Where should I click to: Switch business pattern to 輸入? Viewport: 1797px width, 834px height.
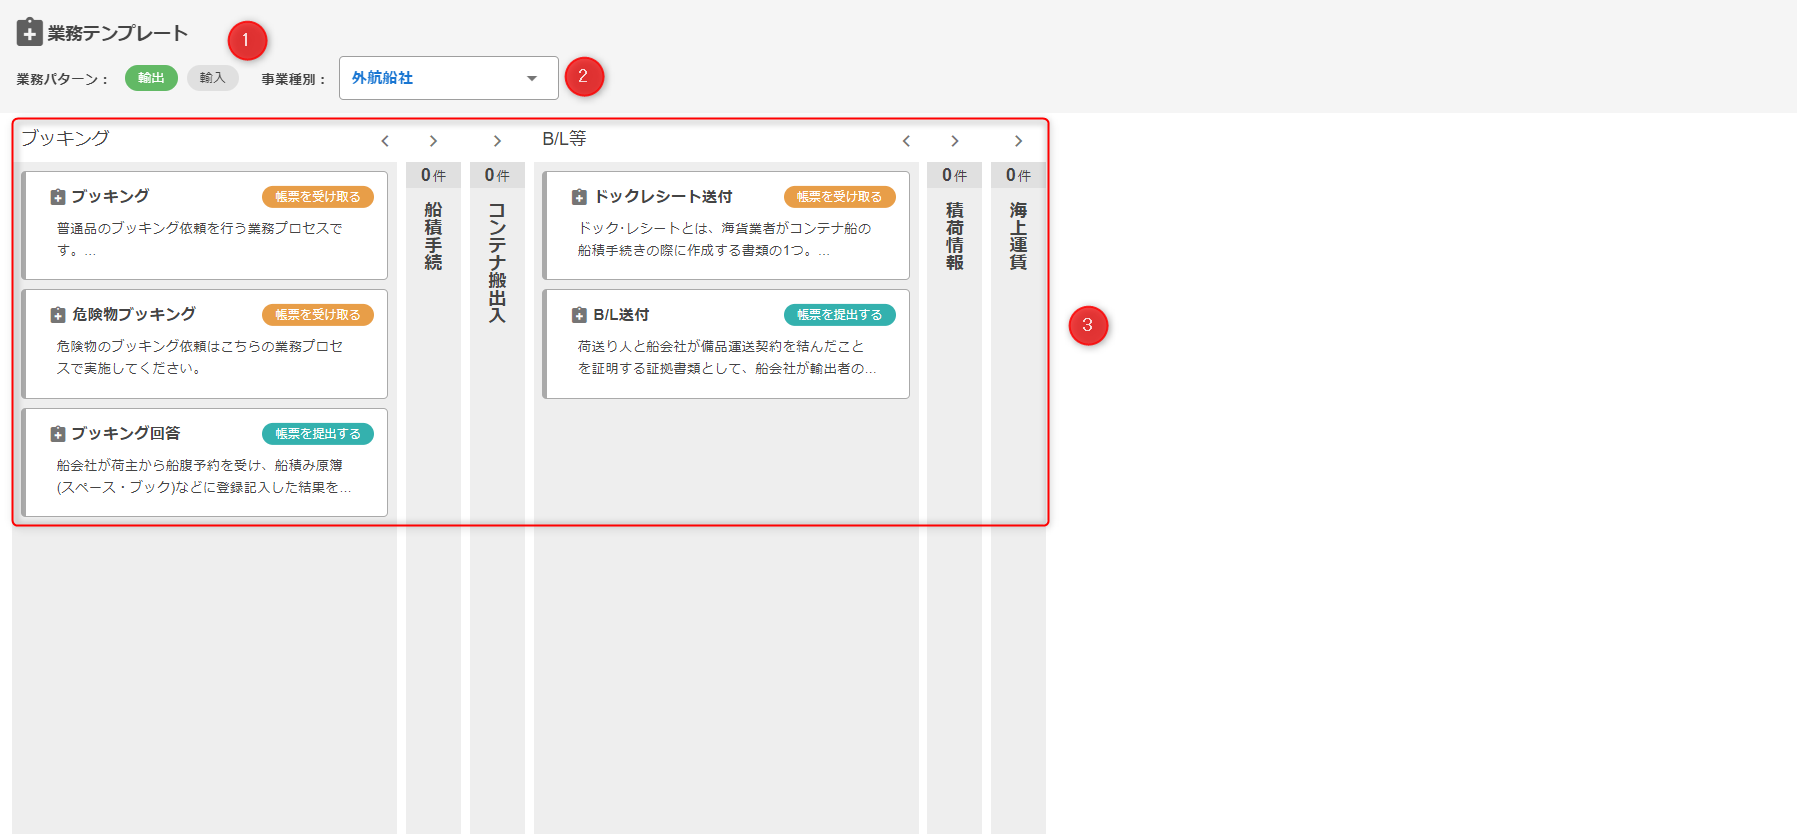click(212, 78)
